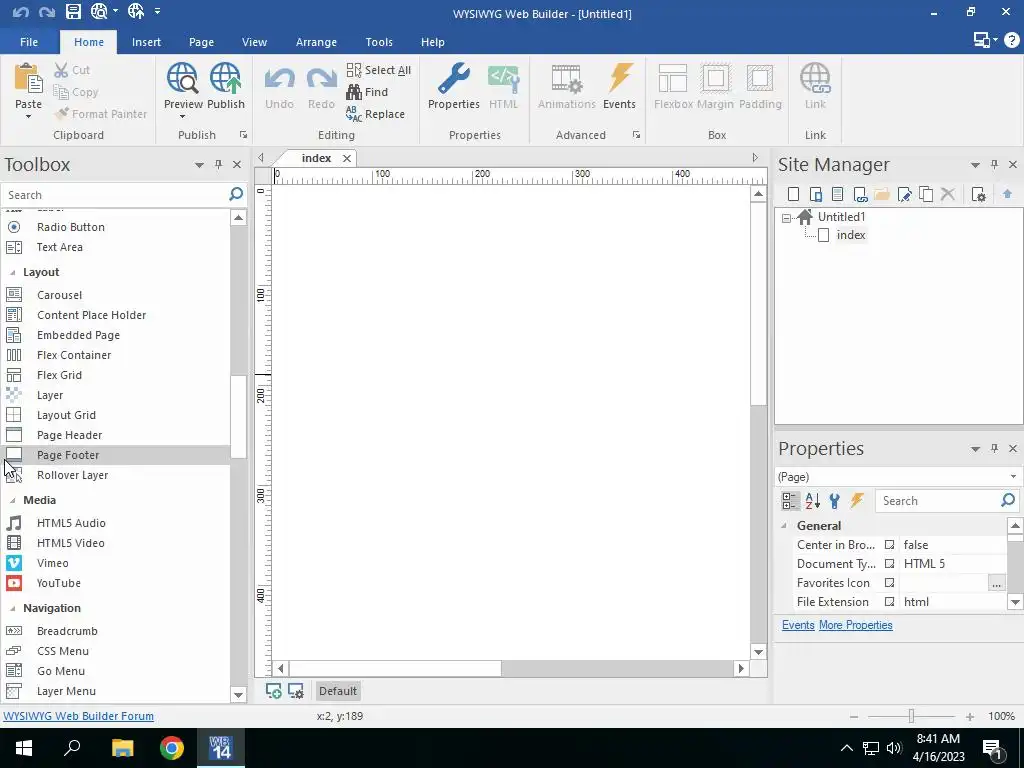Select Layout Grid from Toolbox

(66, 415)
